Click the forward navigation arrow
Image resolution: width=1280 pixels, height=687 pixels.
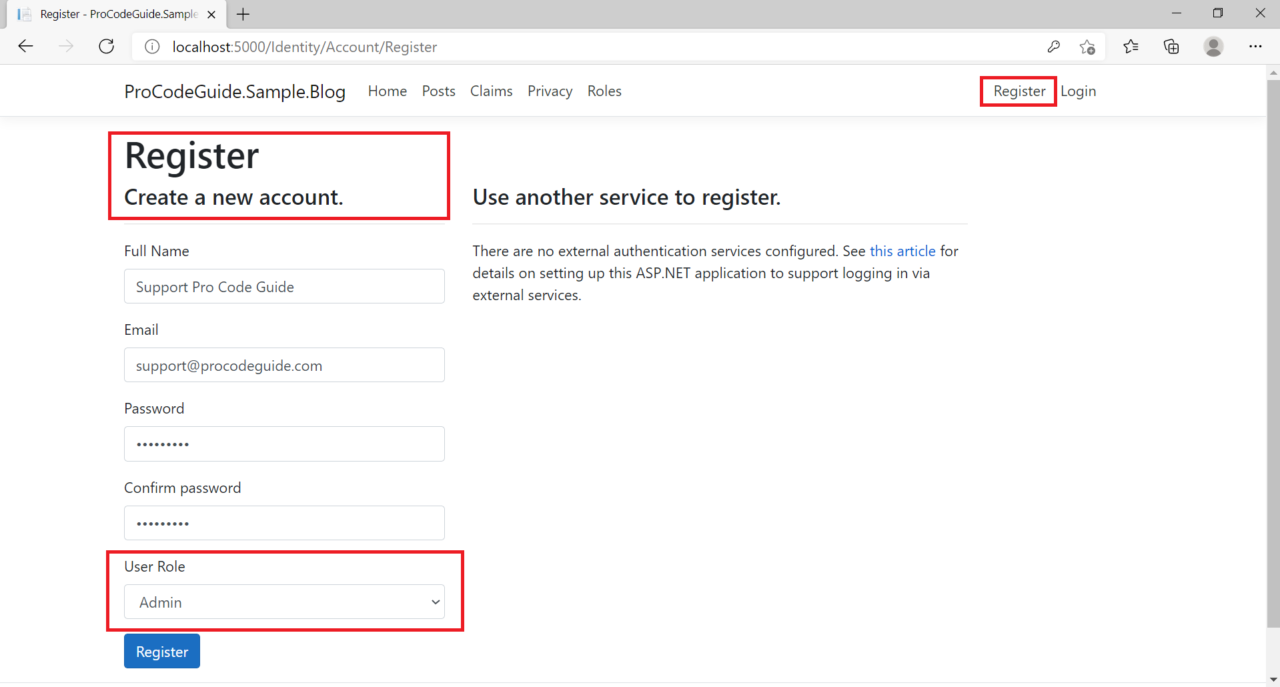tap(65, 46)
